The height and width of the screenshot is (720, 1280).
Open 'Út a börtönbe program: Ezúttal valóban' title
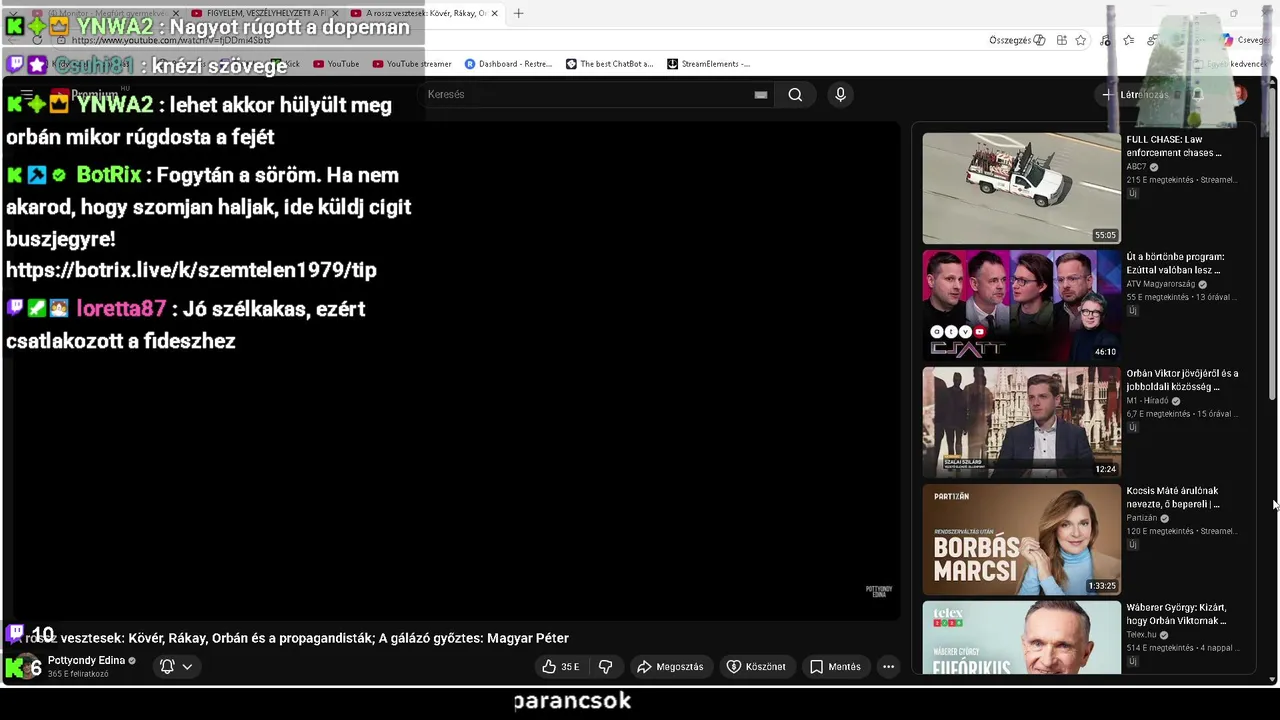[x=1176, y=263]
